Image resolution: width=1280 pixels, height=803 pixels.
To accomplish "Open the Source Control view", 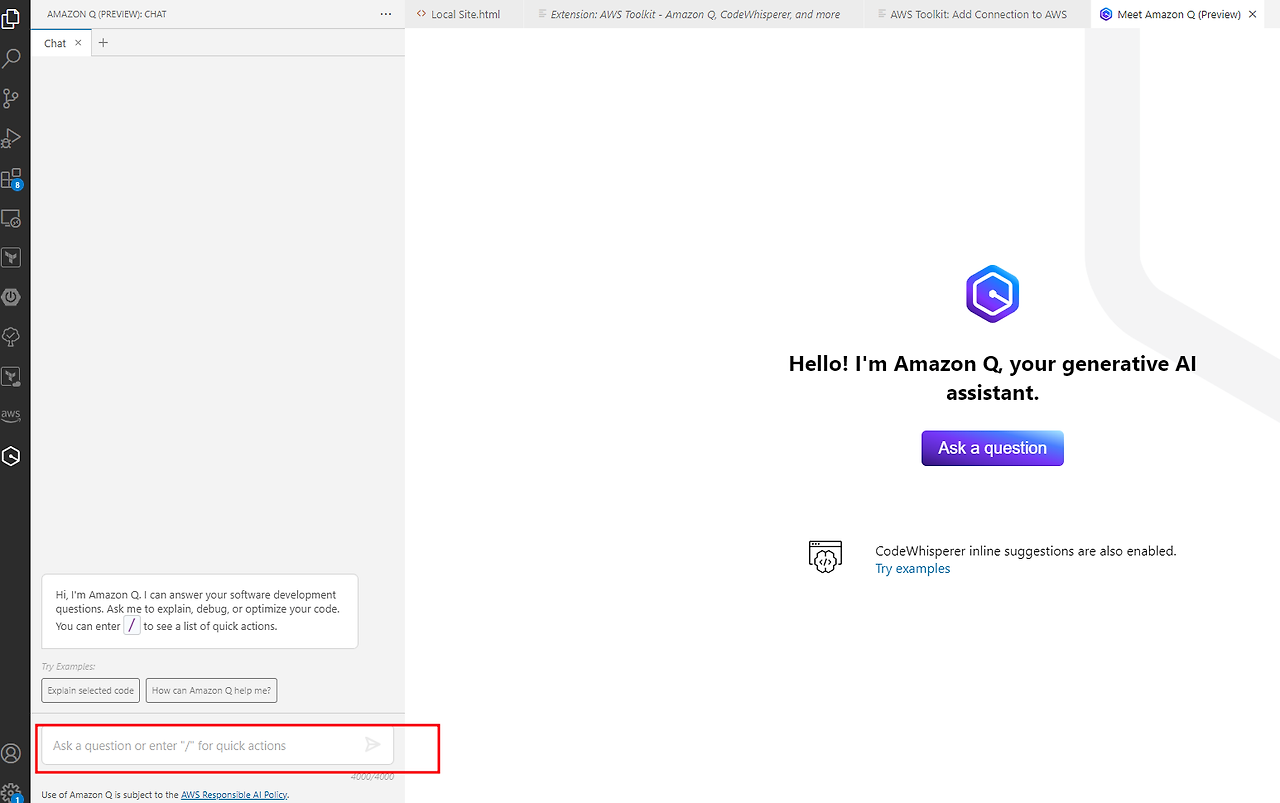I will pos(12,98).
